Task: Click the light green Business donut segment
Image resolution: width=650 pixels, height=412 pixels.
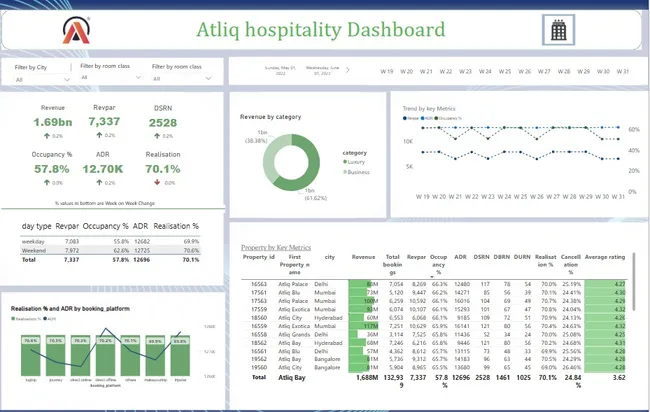Action: click(270, 158)
